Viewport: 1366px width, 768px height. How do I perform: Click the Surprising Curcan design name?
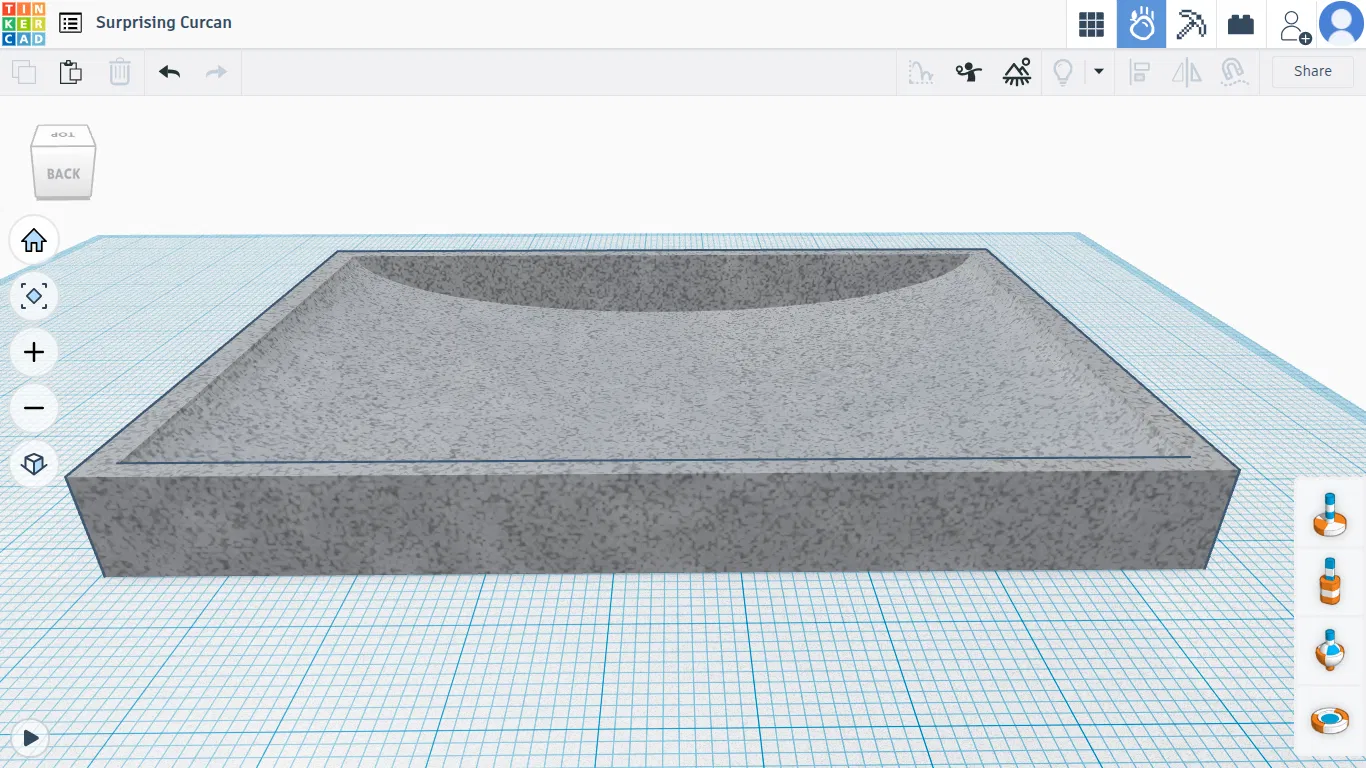164,23
